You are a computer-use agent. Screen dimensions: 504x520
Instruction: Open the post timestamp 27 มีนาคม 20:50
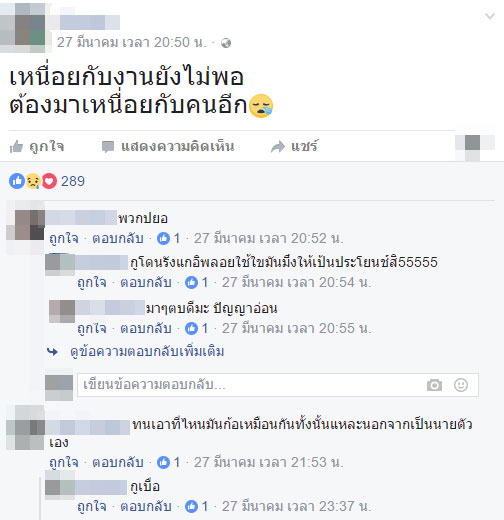(132, 43)
